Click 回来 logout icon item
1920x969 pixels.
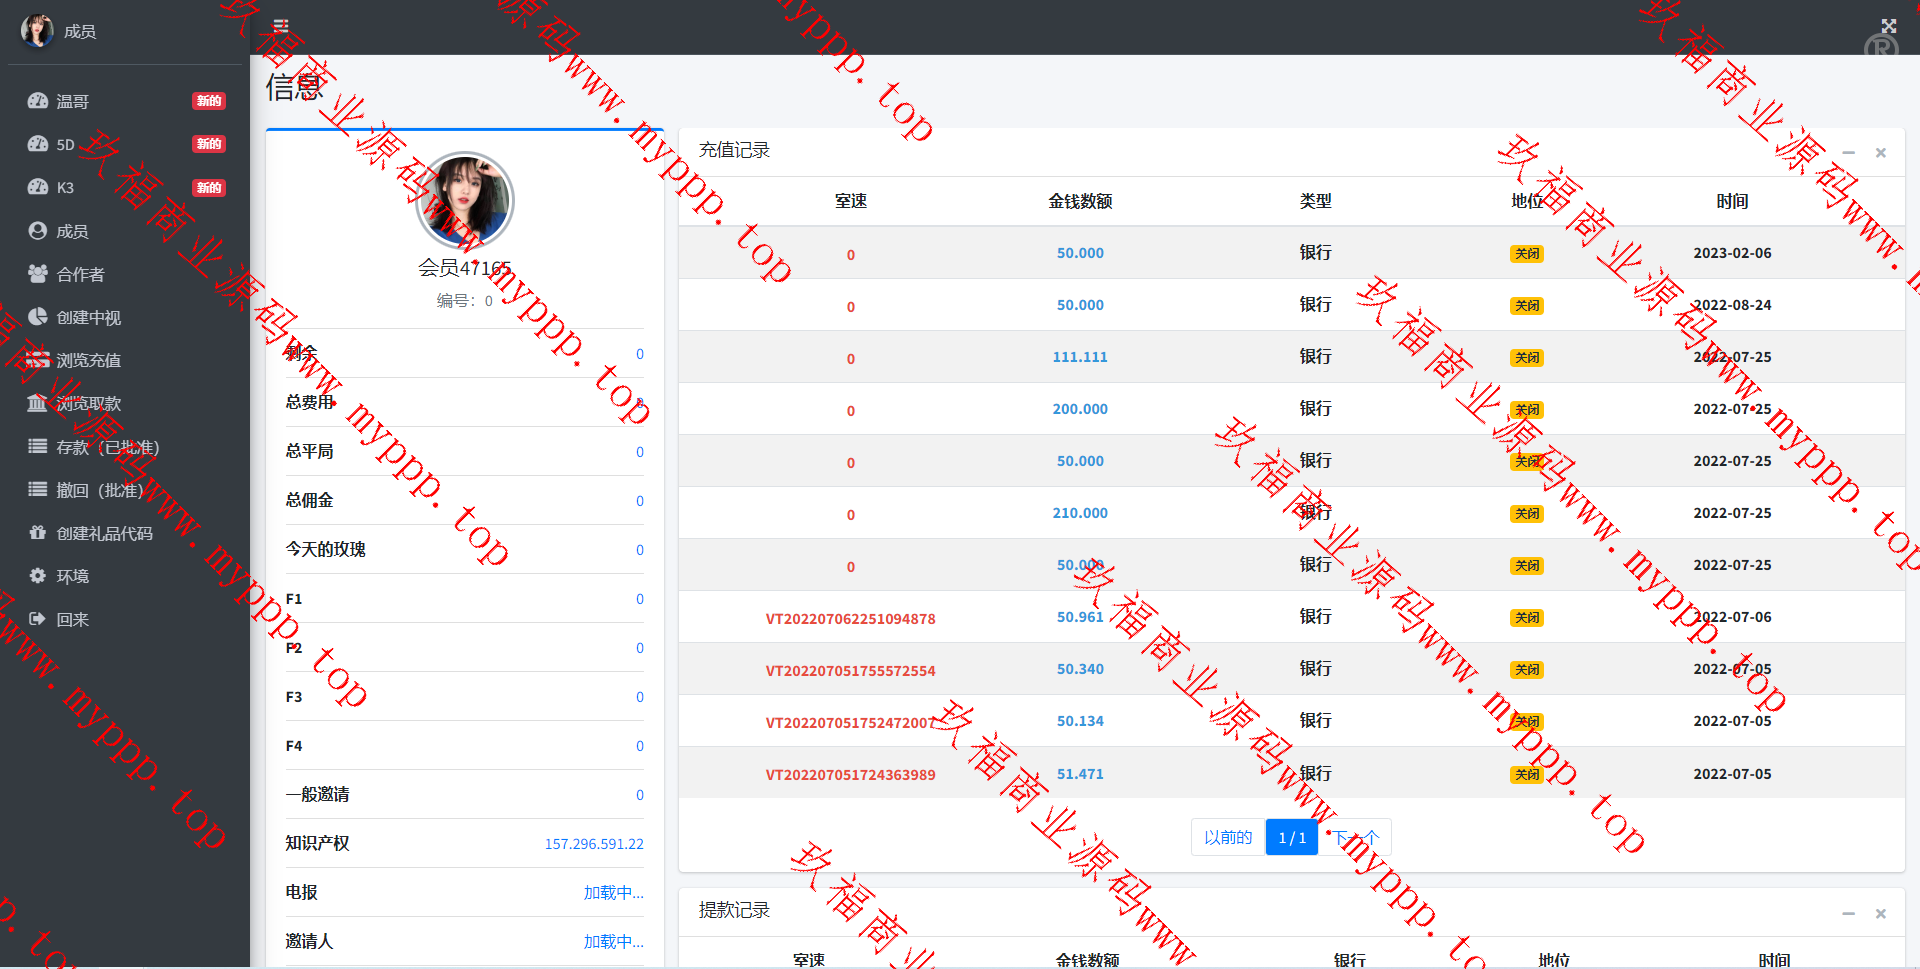(38, 619)
